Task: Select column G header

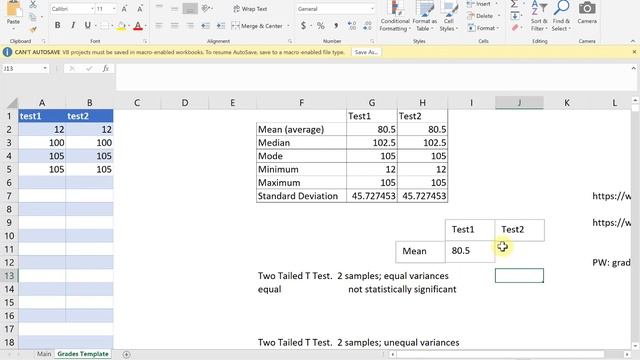Action: (x=372, y=103)
